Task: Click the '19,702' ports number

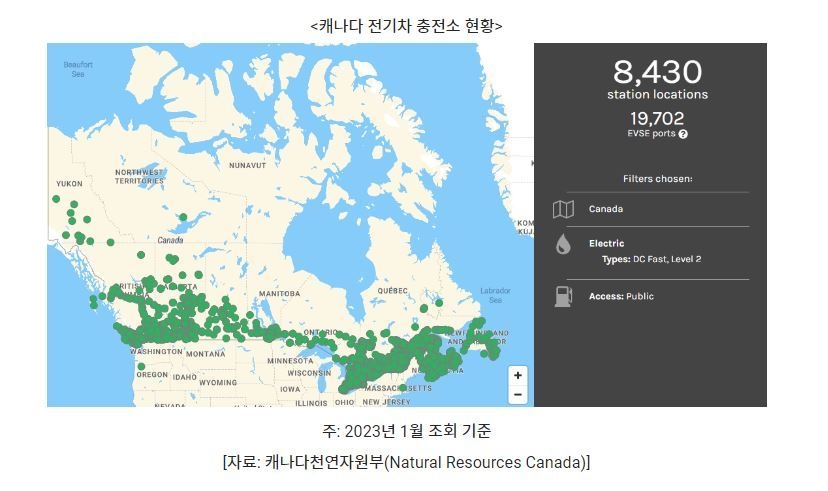Action: pyautogui.click(x=657, y=118)
